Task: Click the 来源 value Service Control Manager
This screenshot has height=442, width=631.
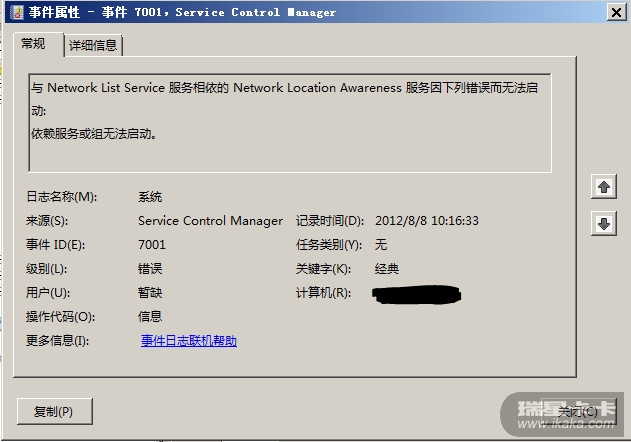Action: [210, 221]
